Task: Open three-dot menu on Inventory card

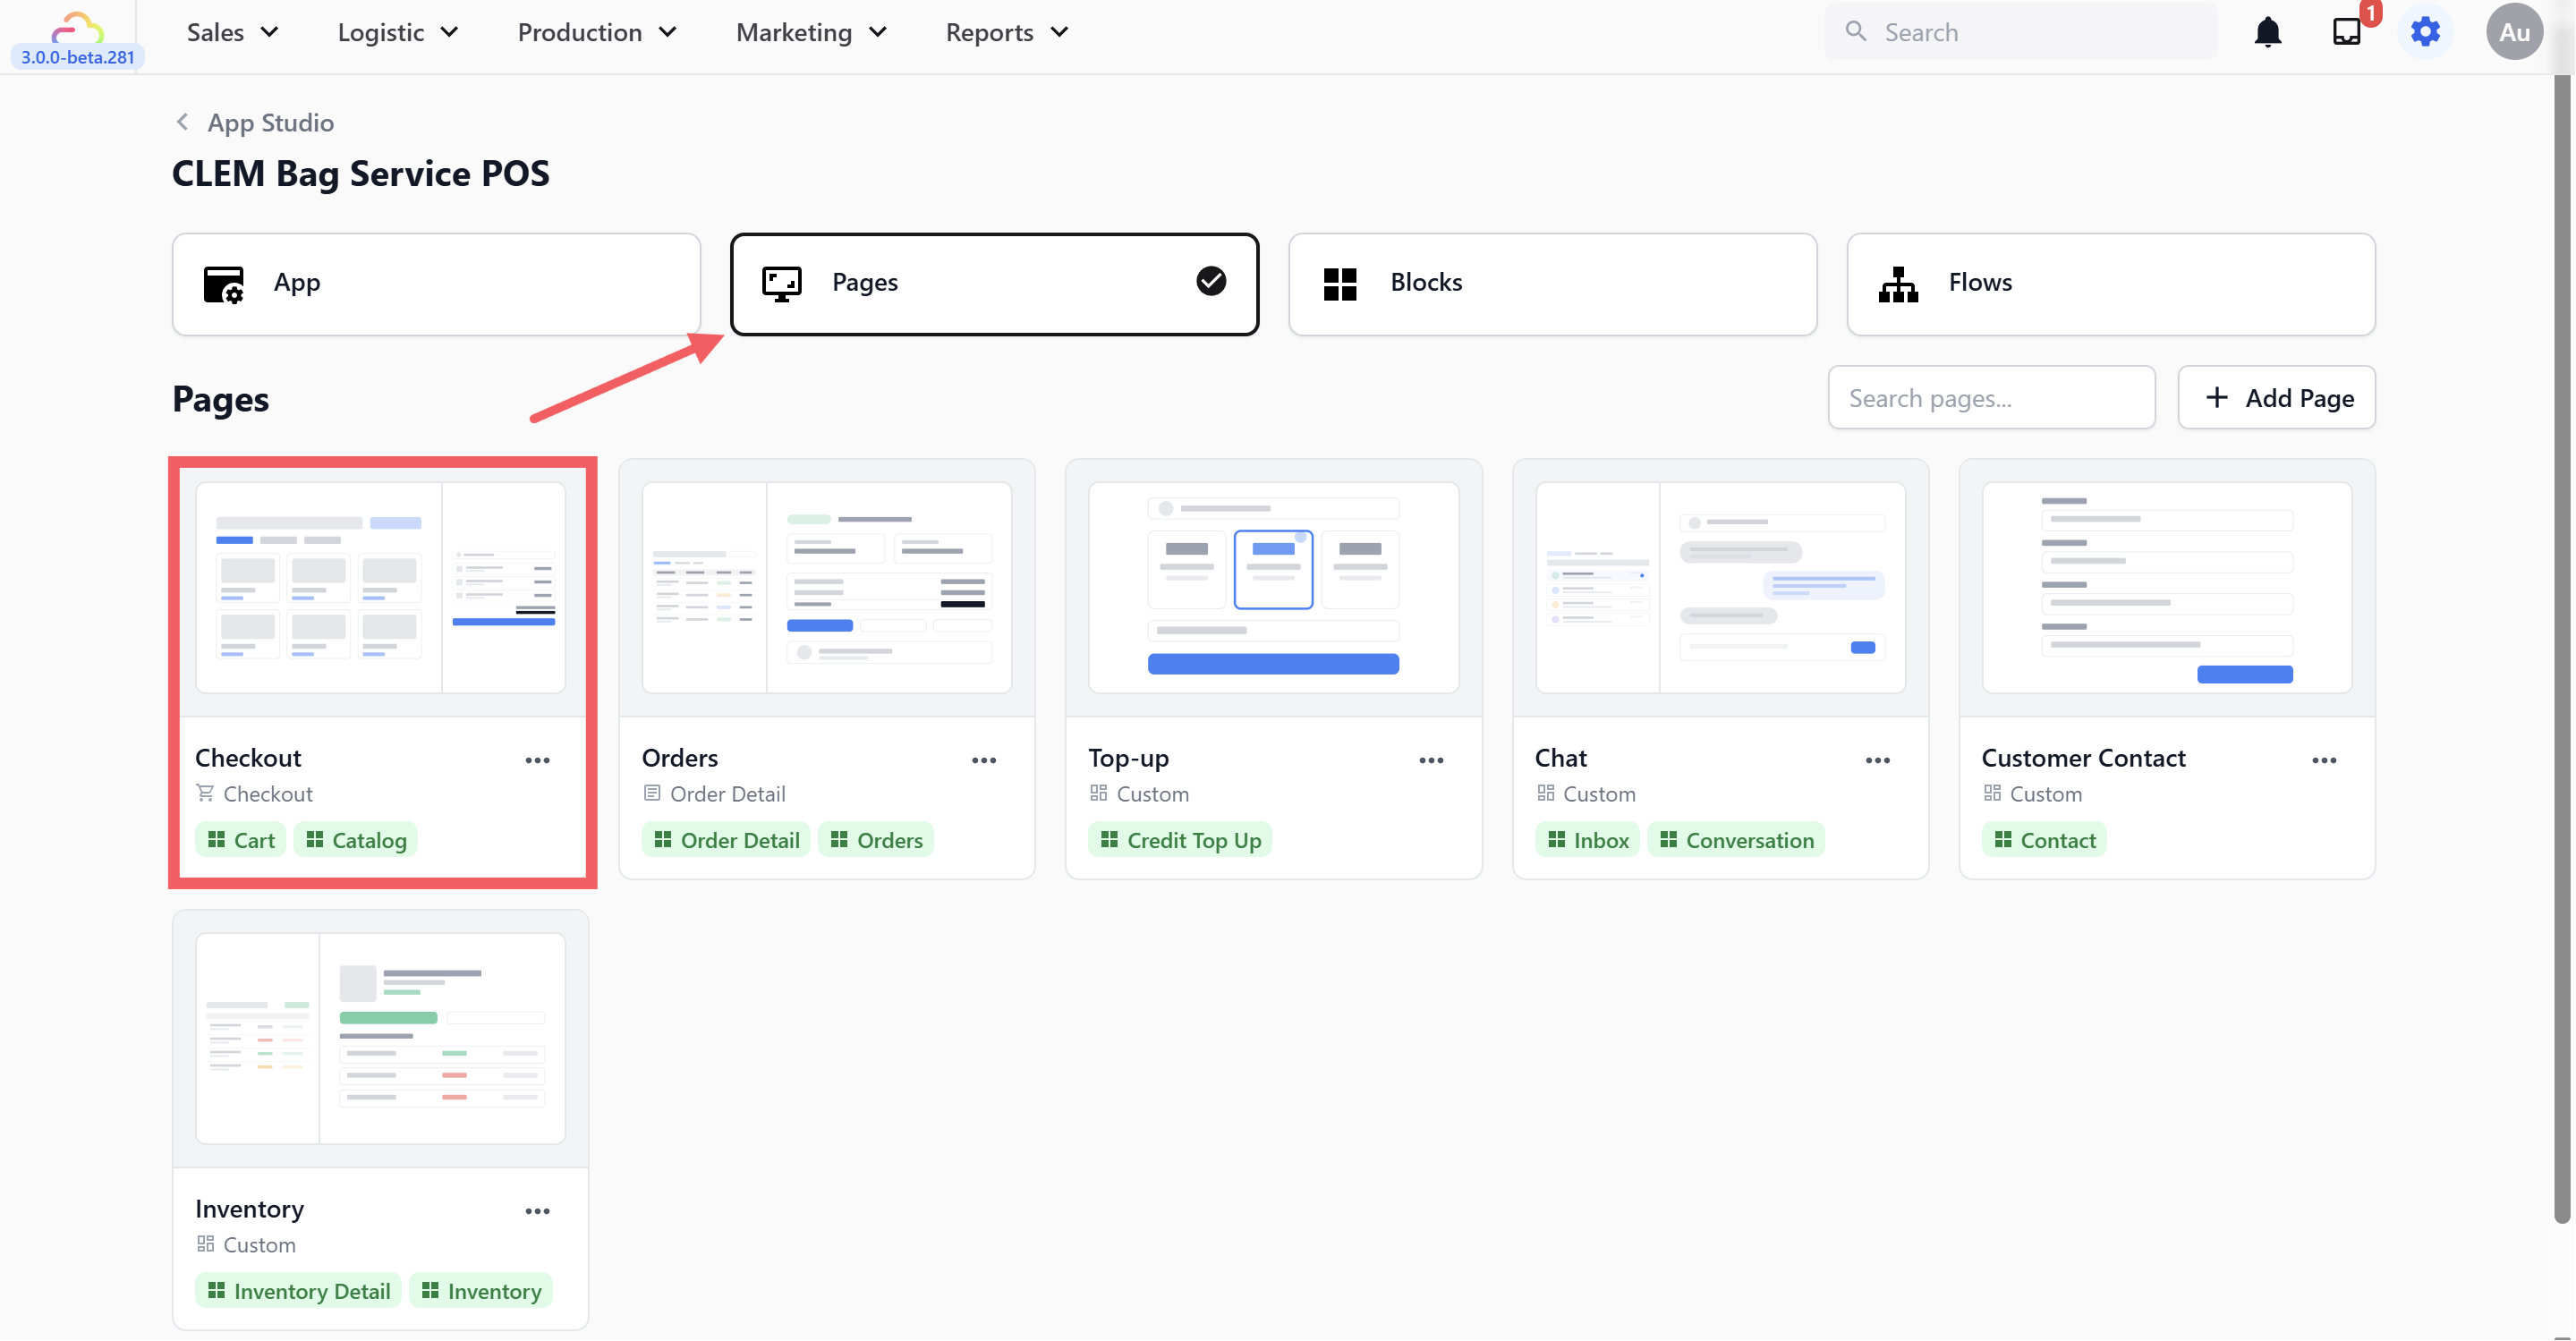Action: pos(537,1211)
